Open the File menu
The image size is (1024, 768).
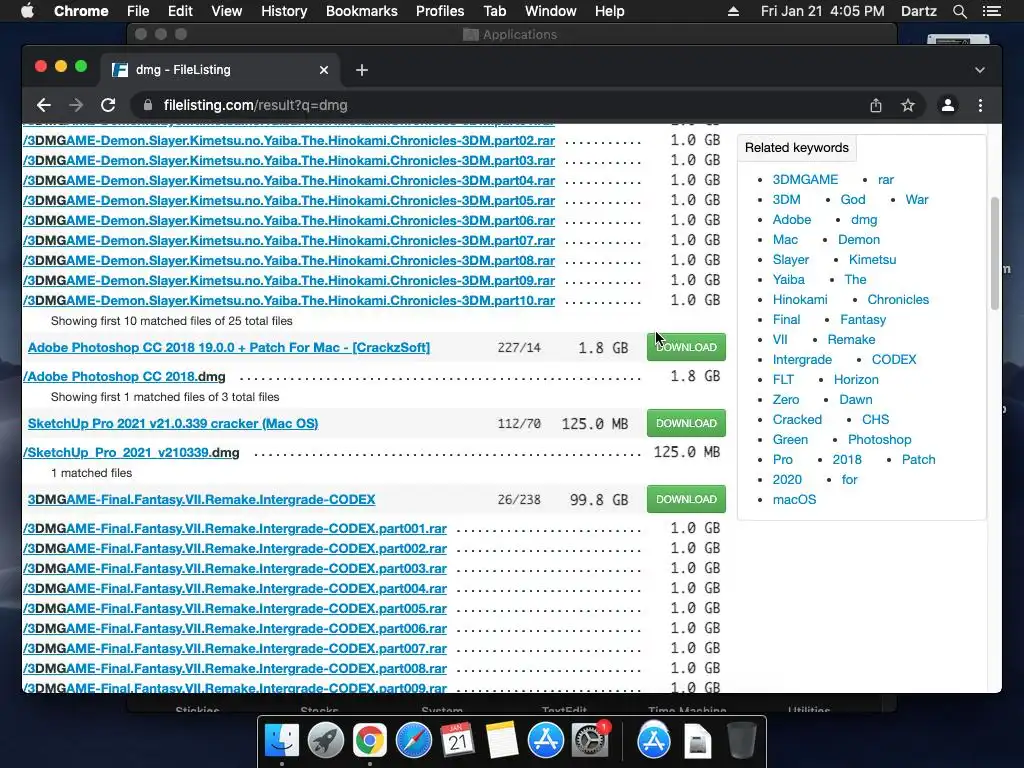138,11
